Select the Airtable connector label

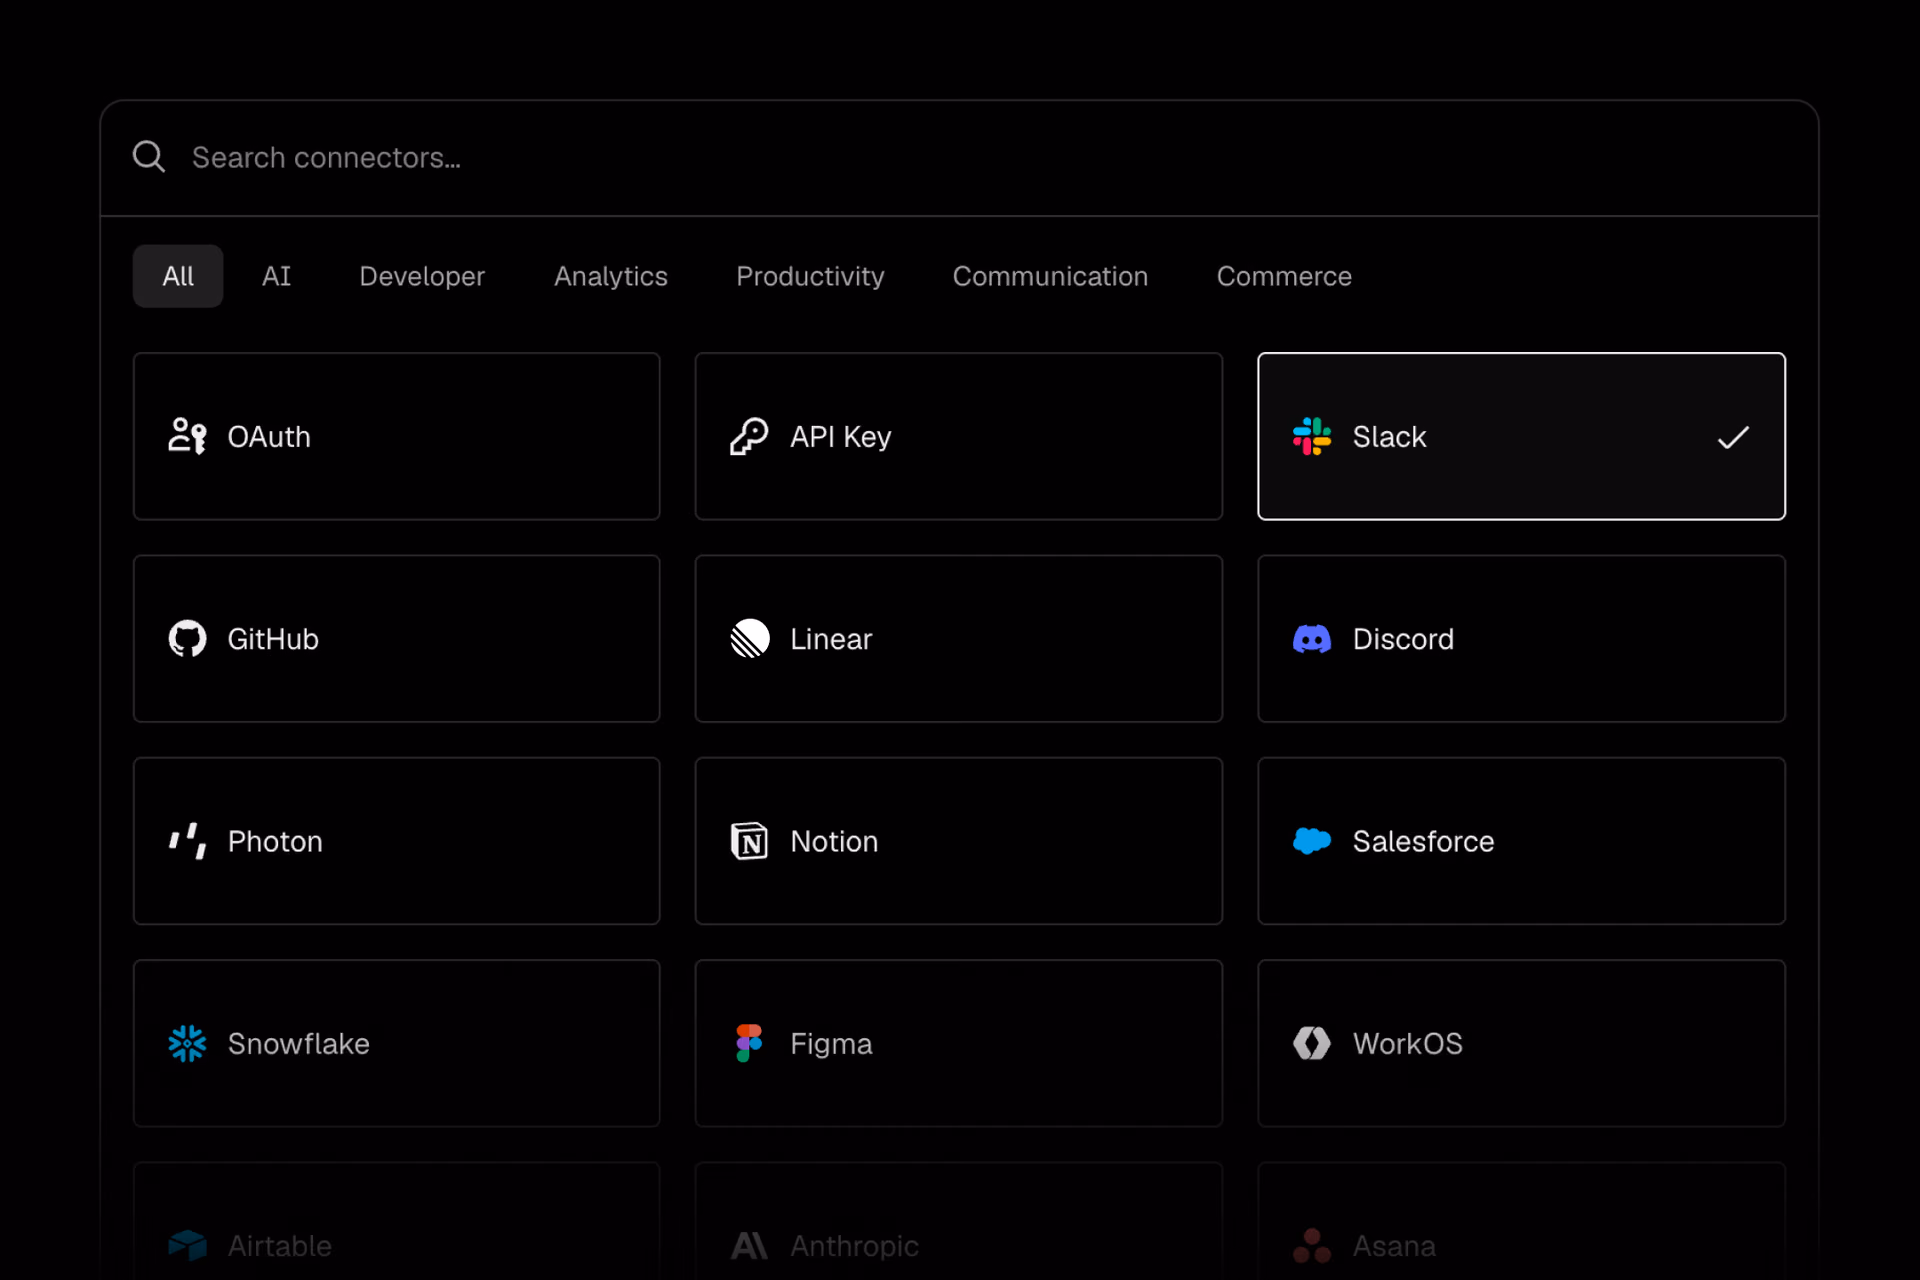point(280,1246)
